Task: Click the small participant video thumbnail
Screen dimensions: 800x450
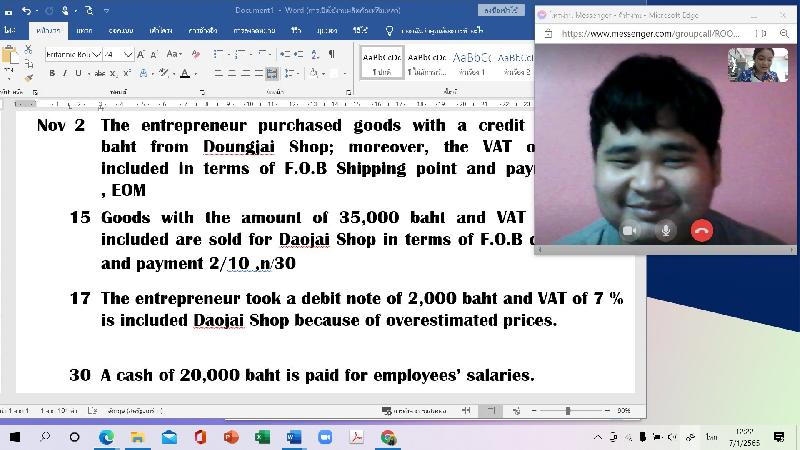Action: 757,64
